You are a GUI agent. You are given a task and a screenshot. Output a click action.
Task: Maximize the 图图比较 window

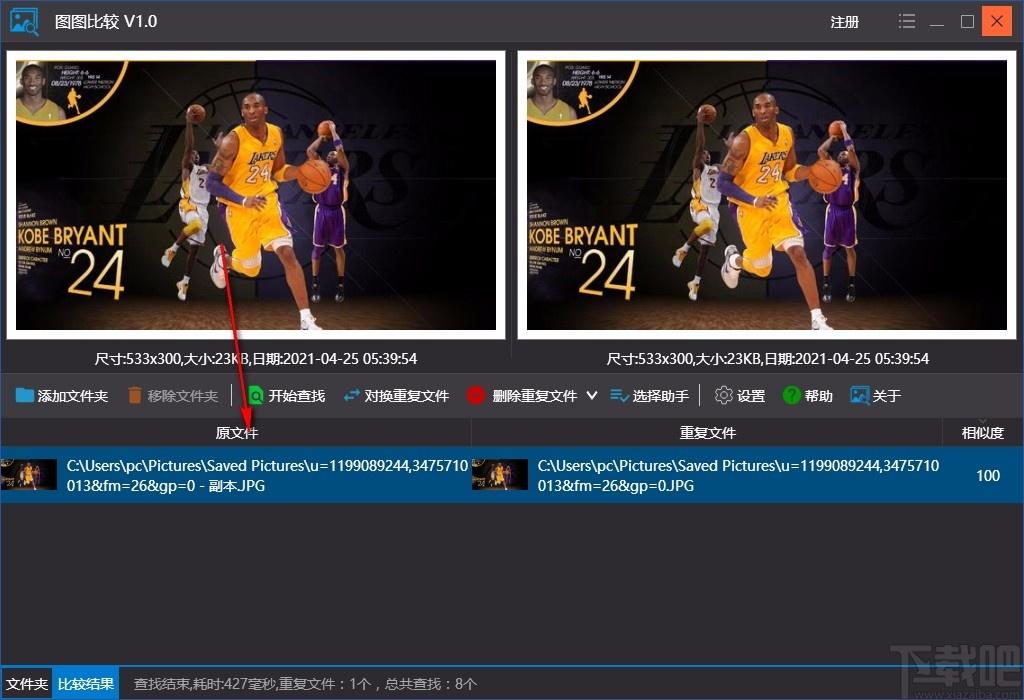(x=967, y=22)
